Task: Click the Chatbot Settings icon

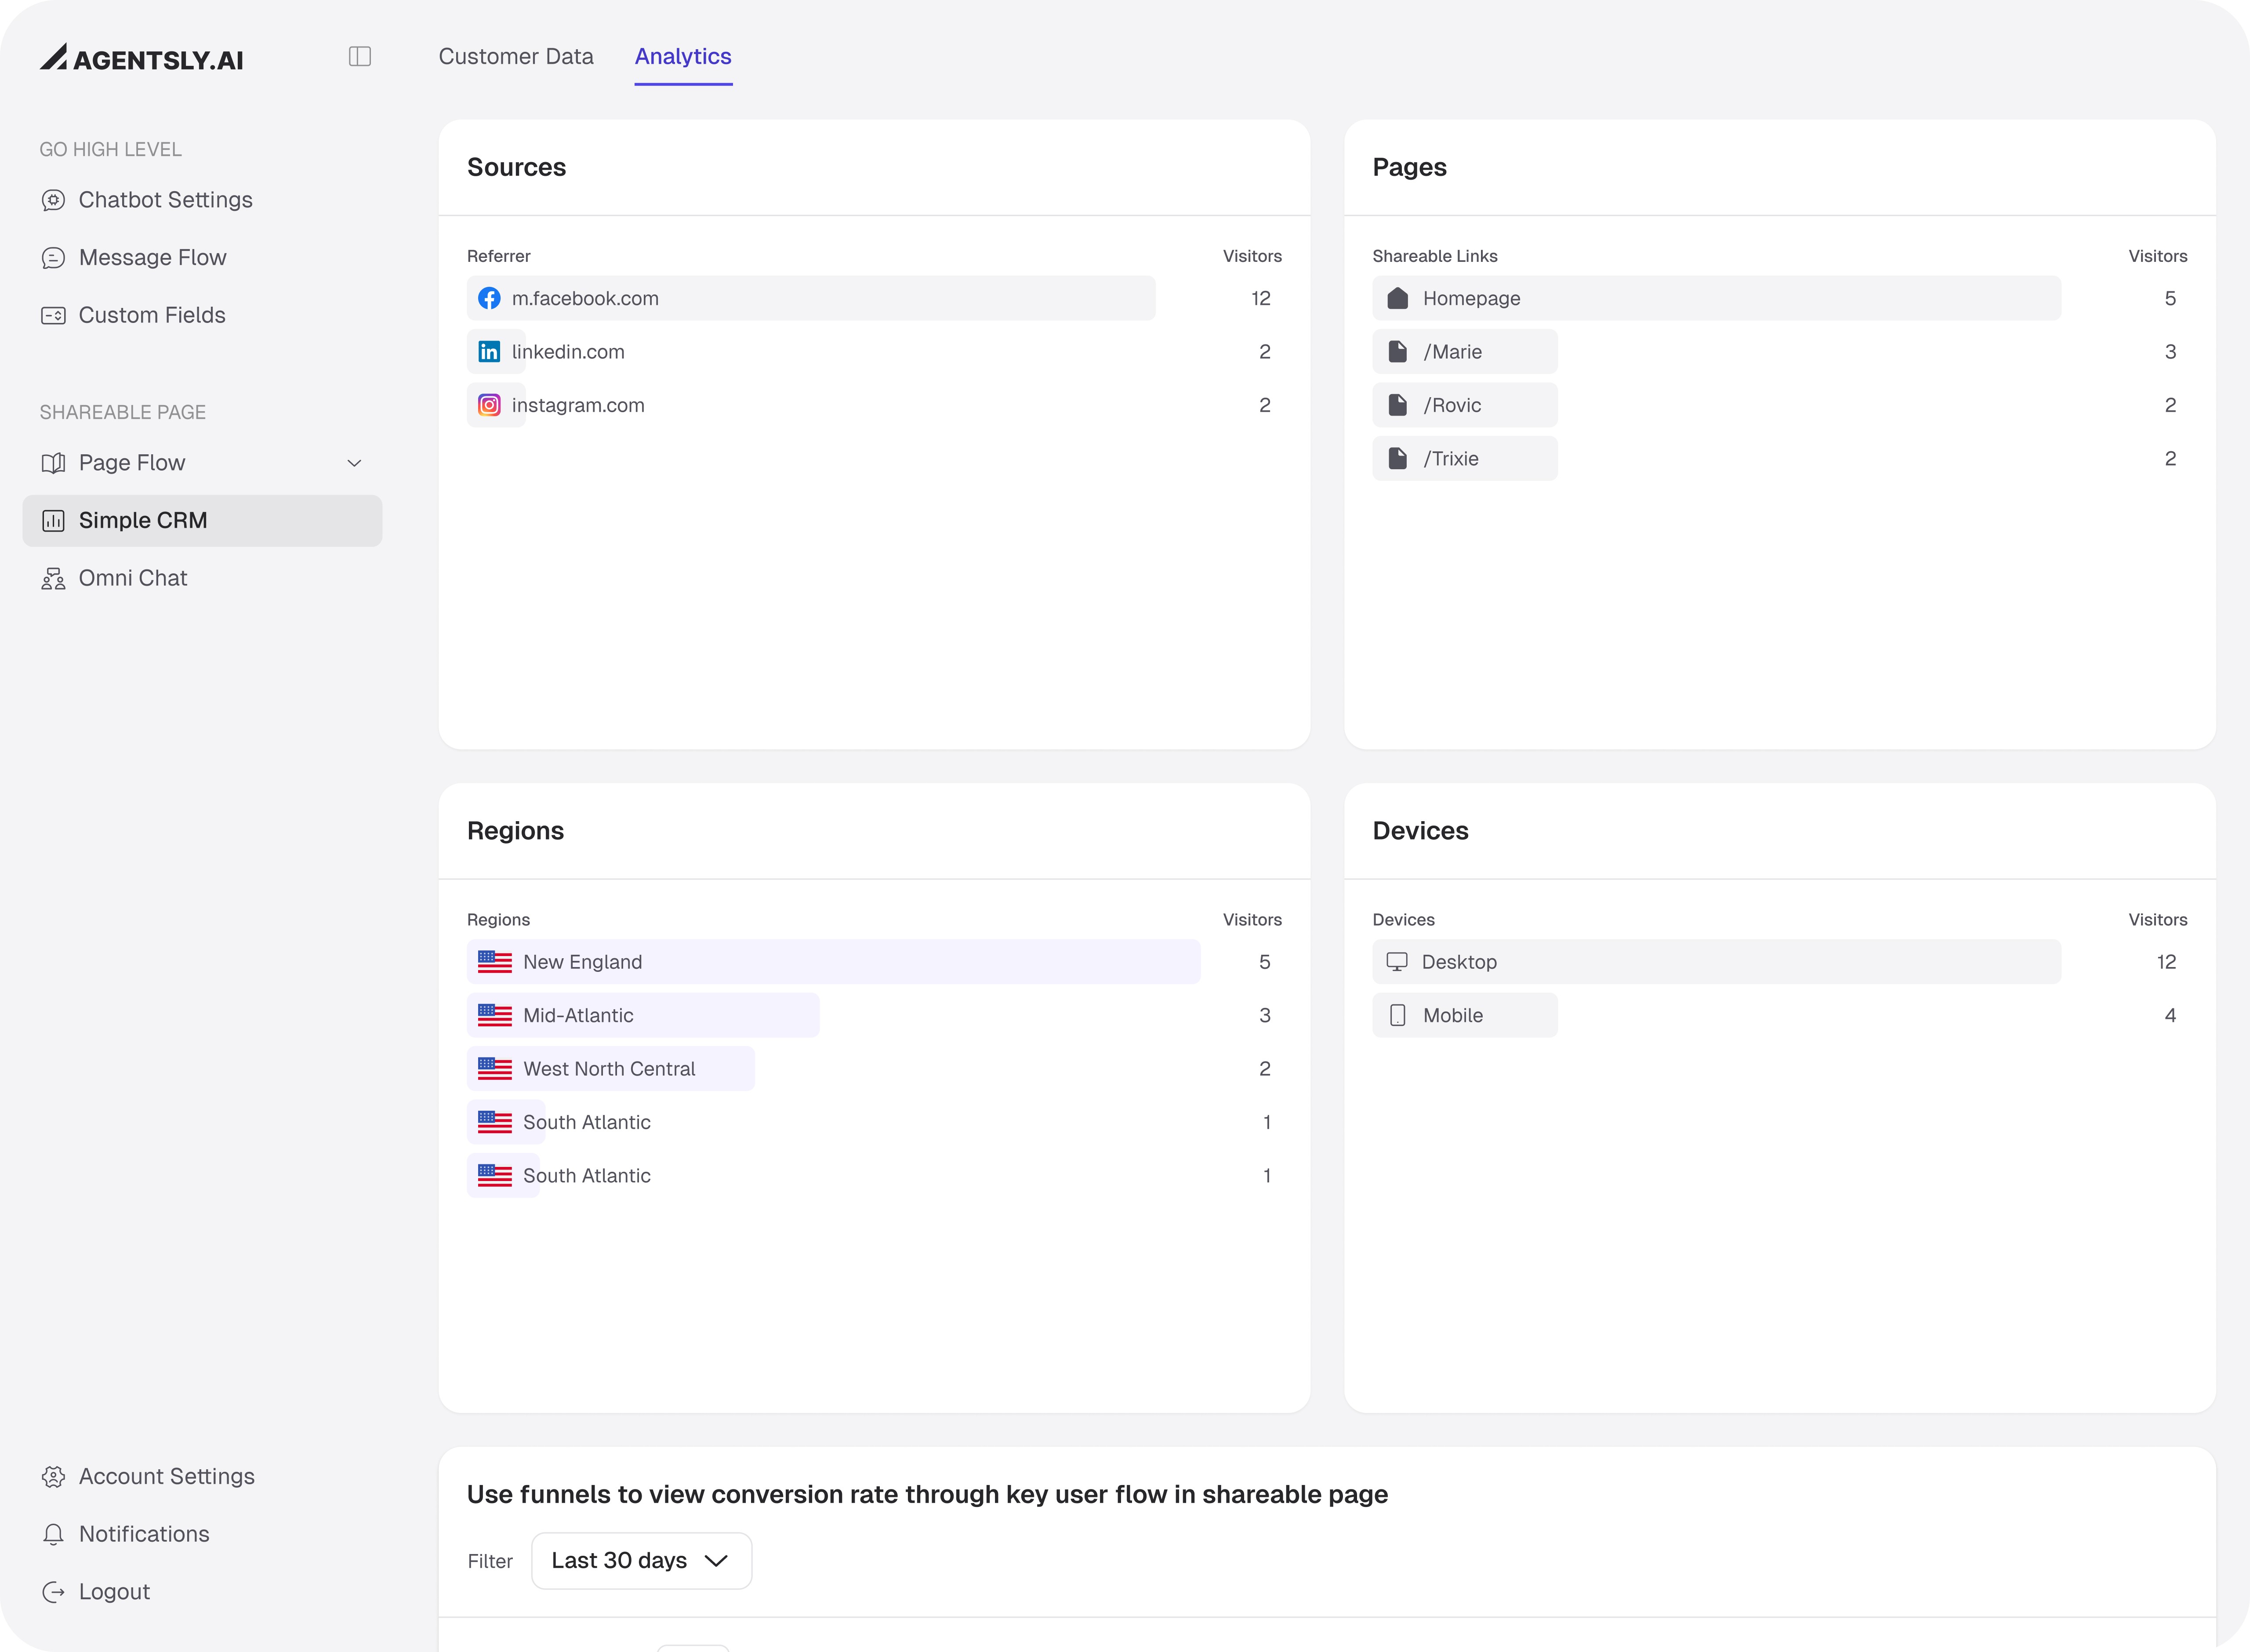Action: point(53,200)
